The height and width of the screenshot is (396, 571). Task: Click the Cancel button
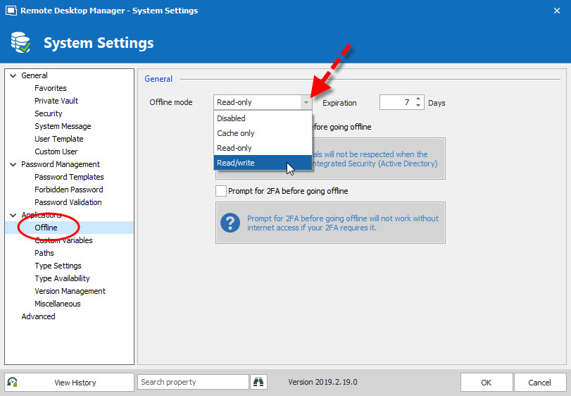coord(540,383)
